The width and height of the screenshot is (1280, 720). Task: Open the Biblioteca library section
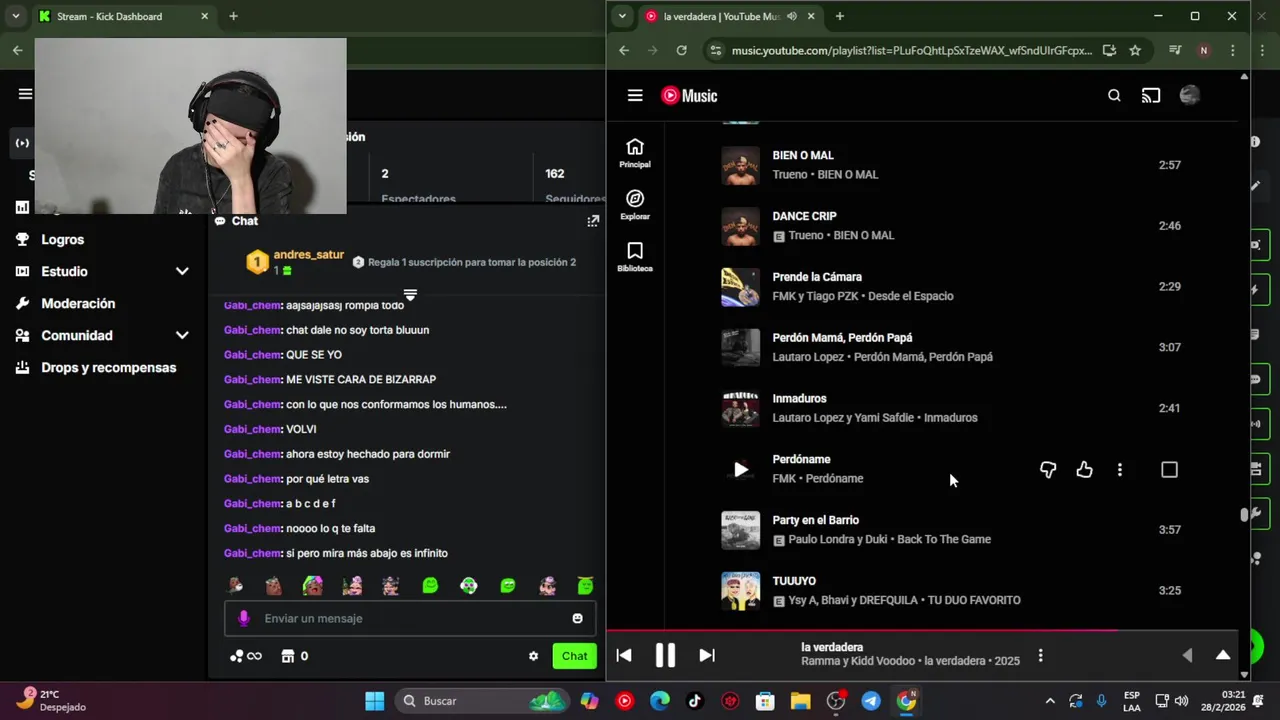pos(635,257)
